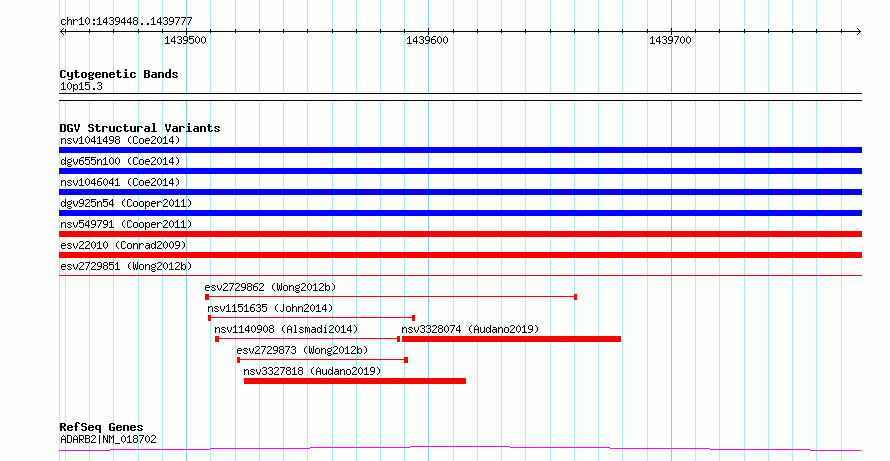Select the esv22010 red variant bar
This screenshot has width=890, height=461.
click(x=460, y=255)
